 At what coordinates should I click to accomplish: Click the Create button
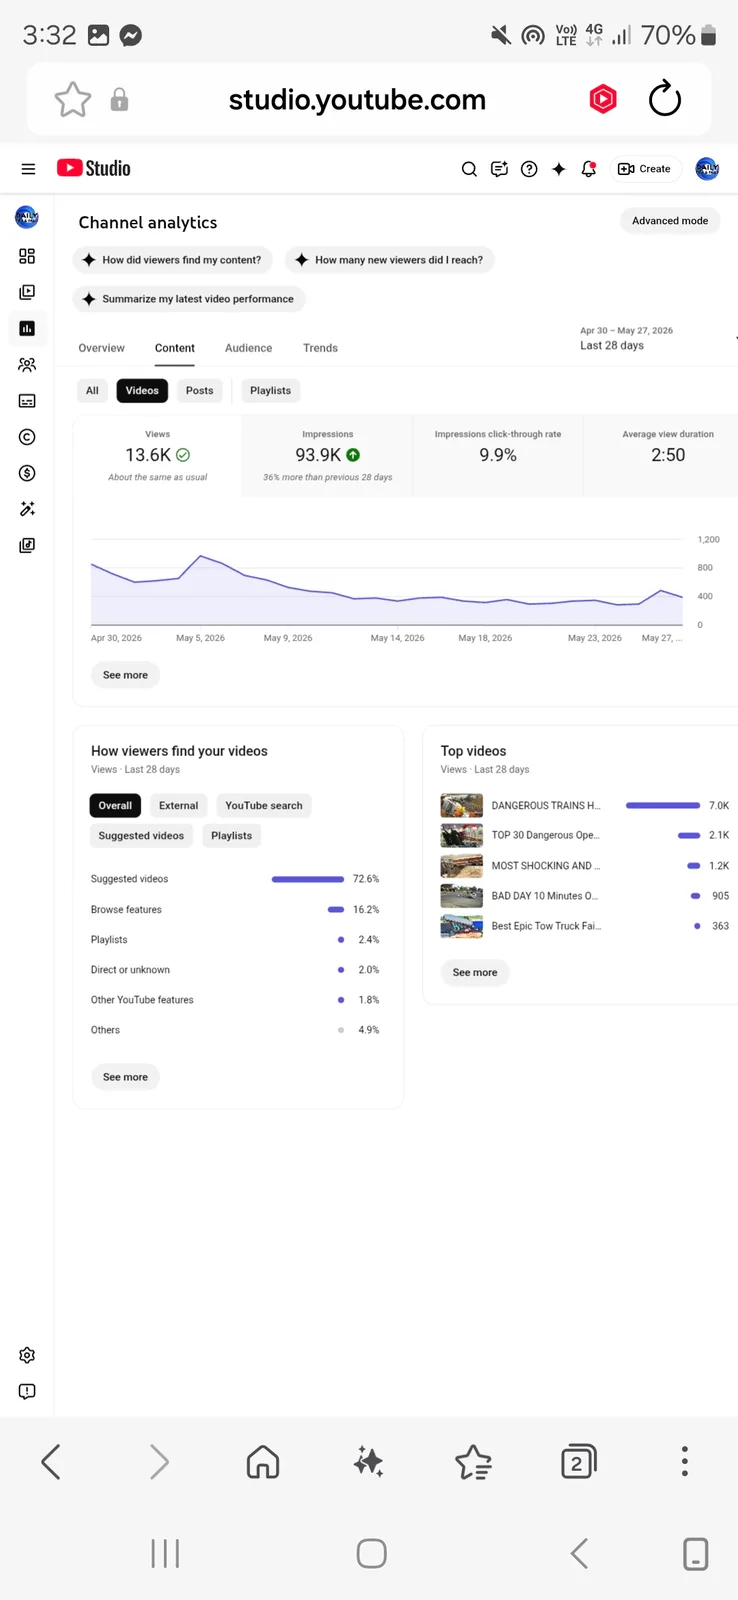pos(645,169)
